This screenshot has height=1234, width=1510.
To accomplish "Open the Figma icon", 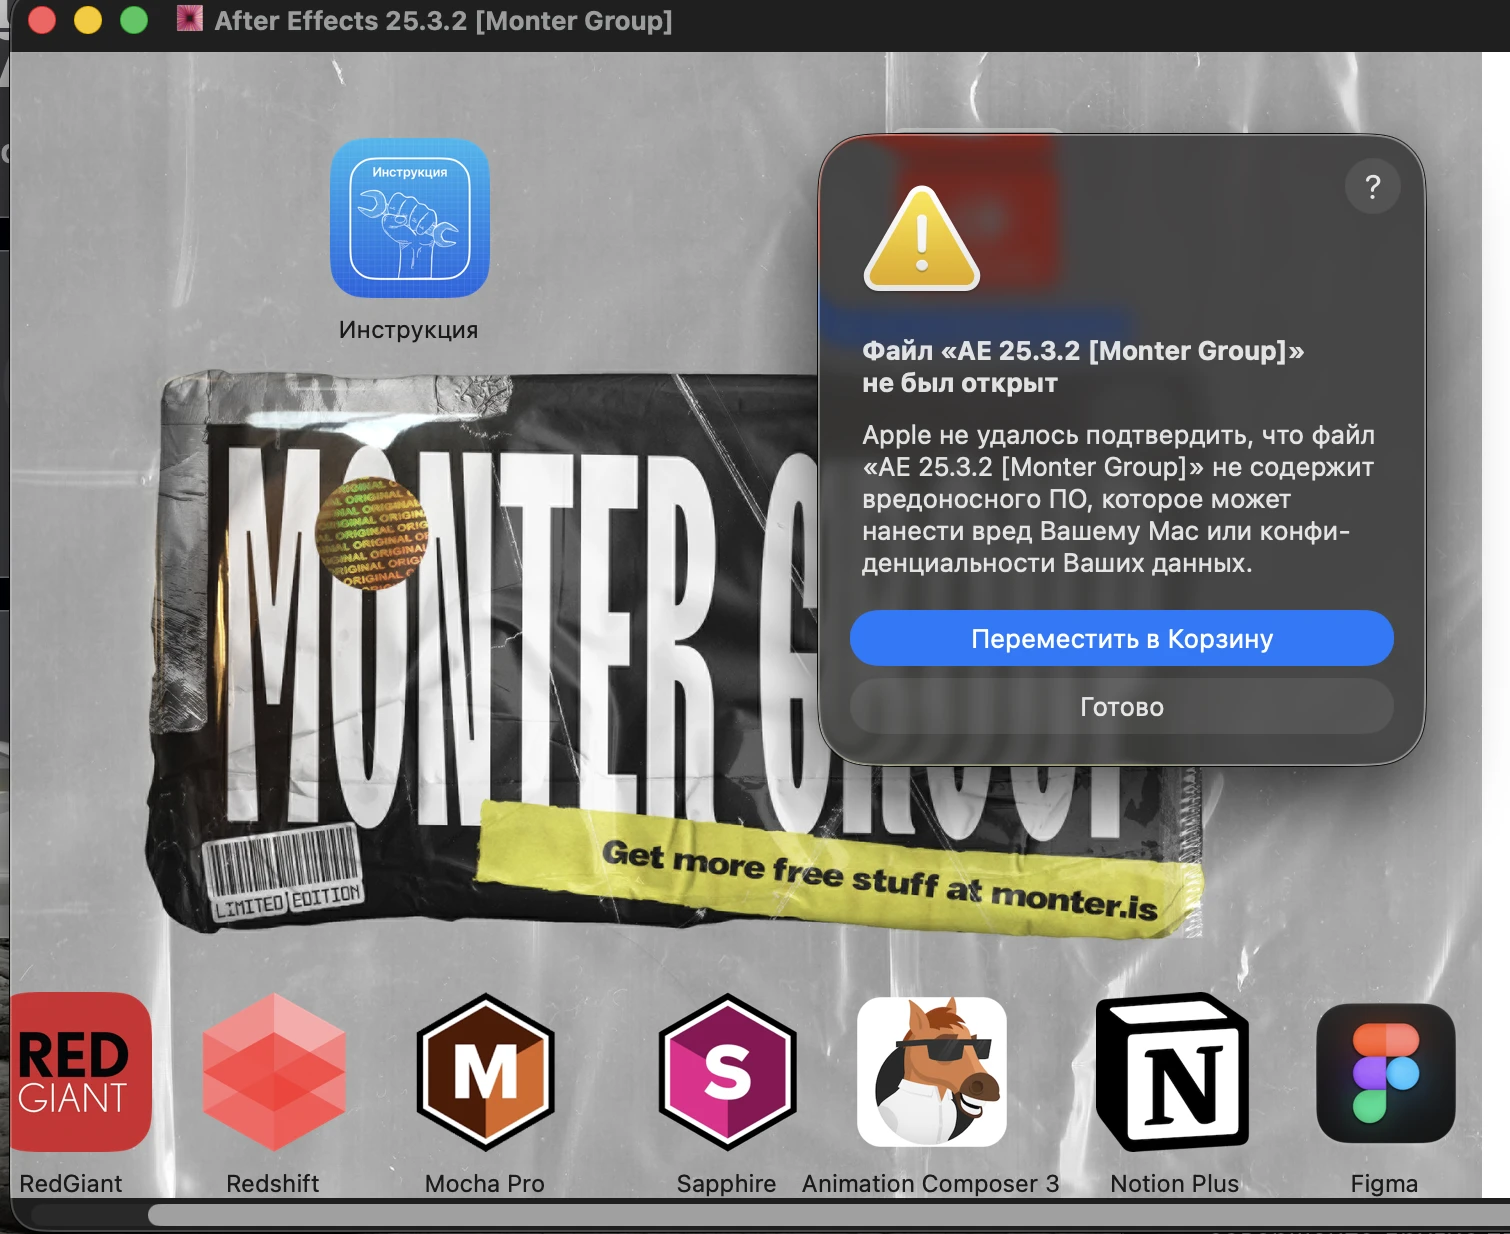I will point(1385,1073).
